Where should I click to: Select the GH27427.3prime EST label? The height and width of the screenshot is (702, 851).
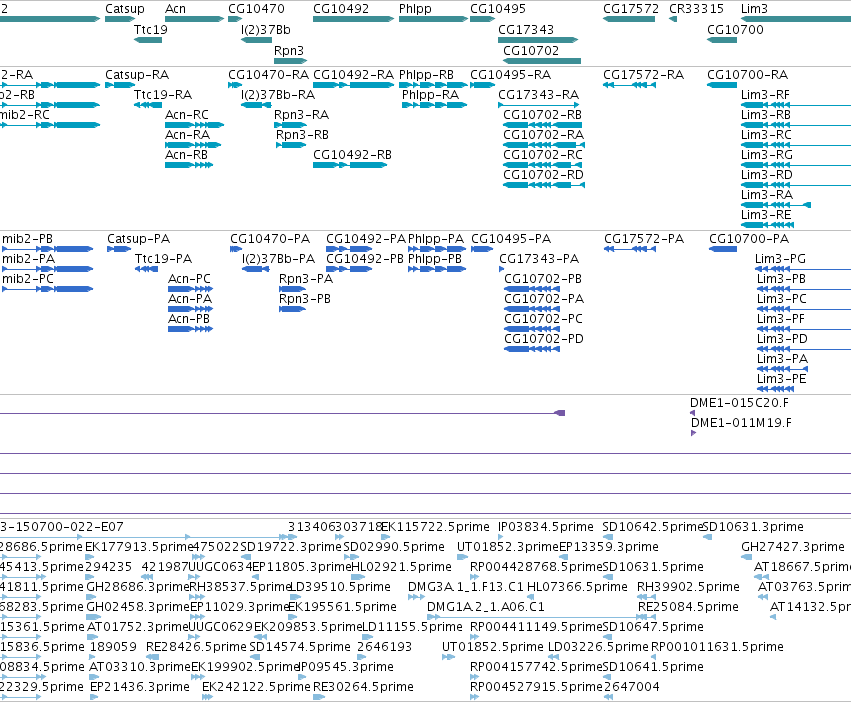coord(792,547)
